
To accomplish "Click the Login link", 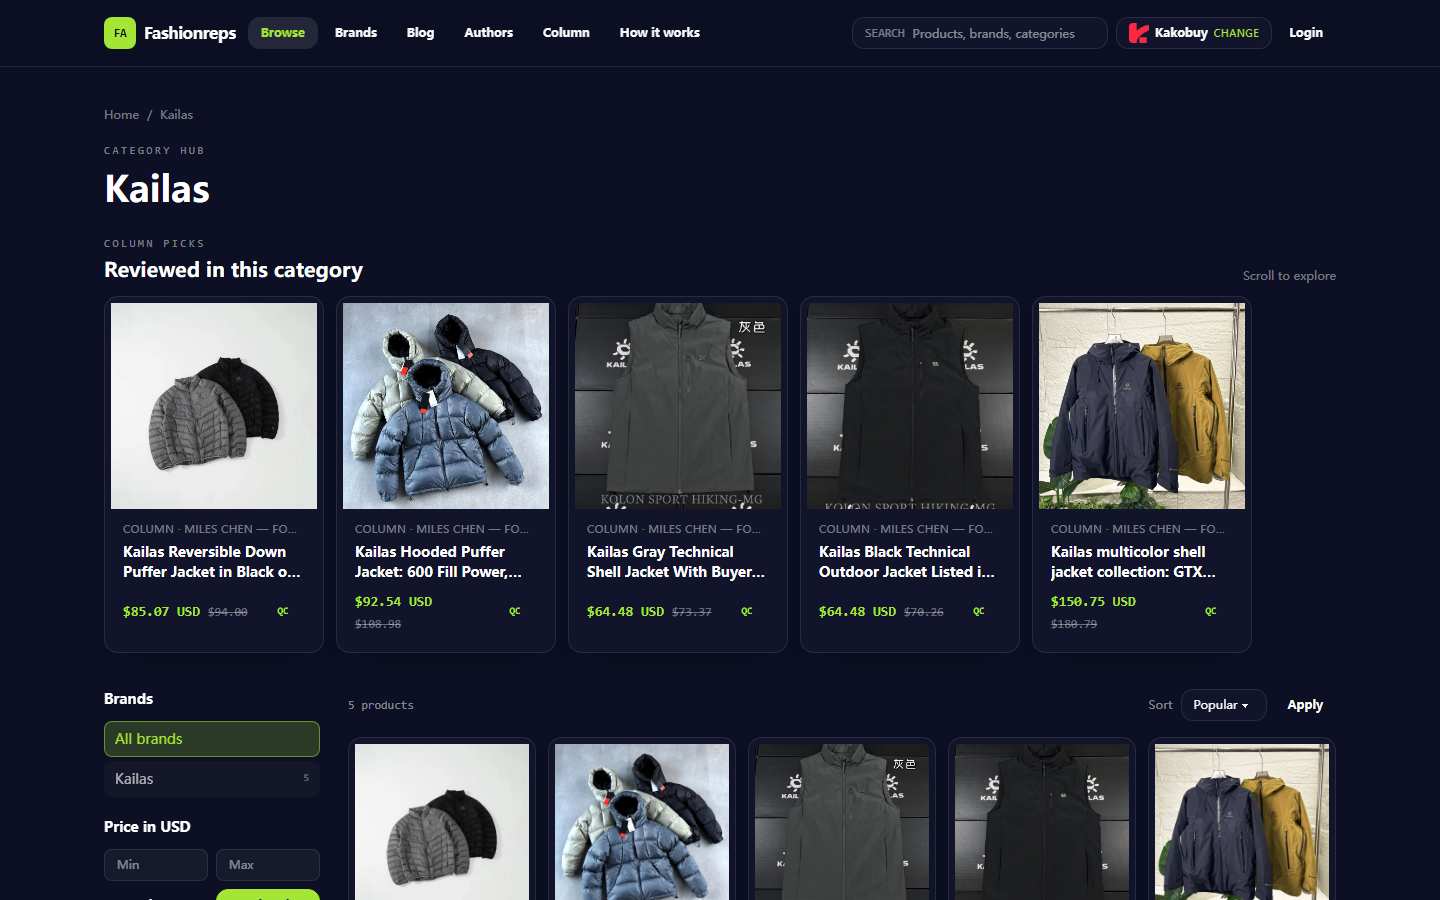I will coord(1306,33).
